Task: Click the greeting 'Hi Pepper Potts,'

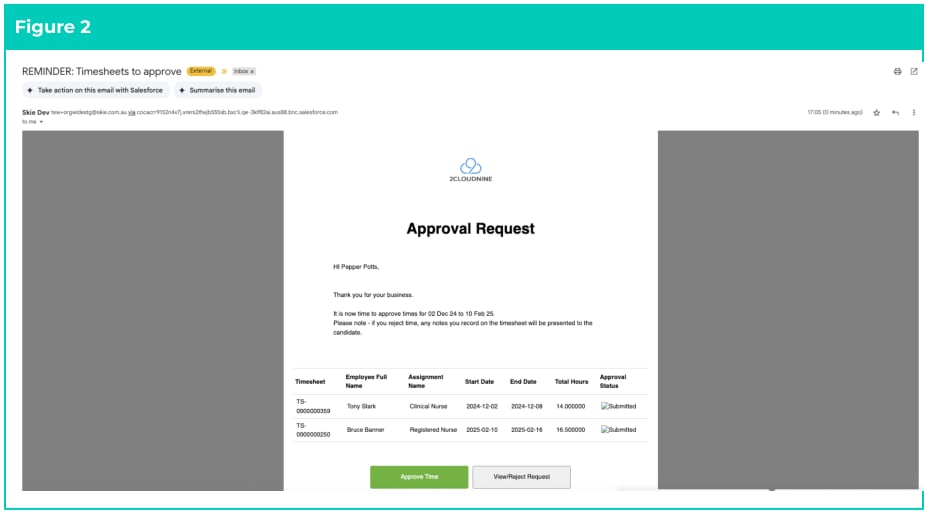Action: pos(356,267)
